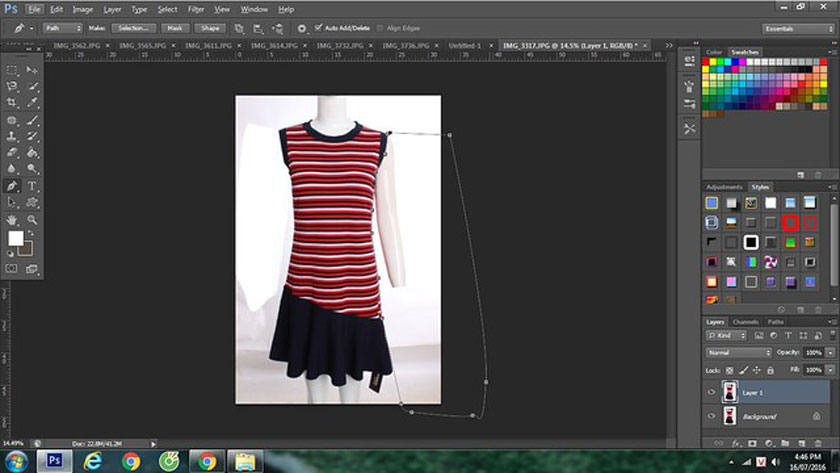
Task: Switch to the Paths tab
Action: 775,322
